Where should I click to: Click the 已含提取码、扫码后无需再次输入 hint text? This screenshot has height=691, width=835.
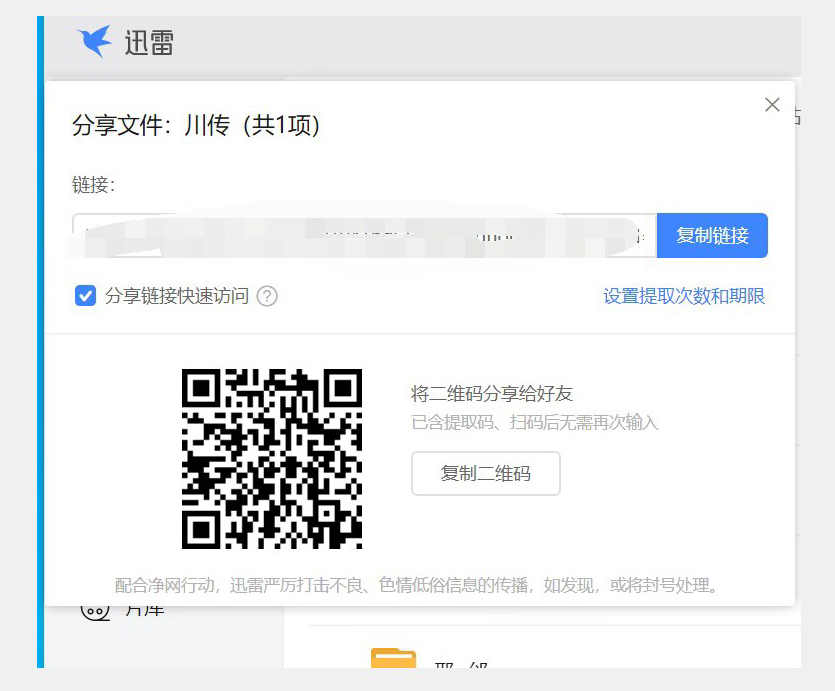[535, 422]
